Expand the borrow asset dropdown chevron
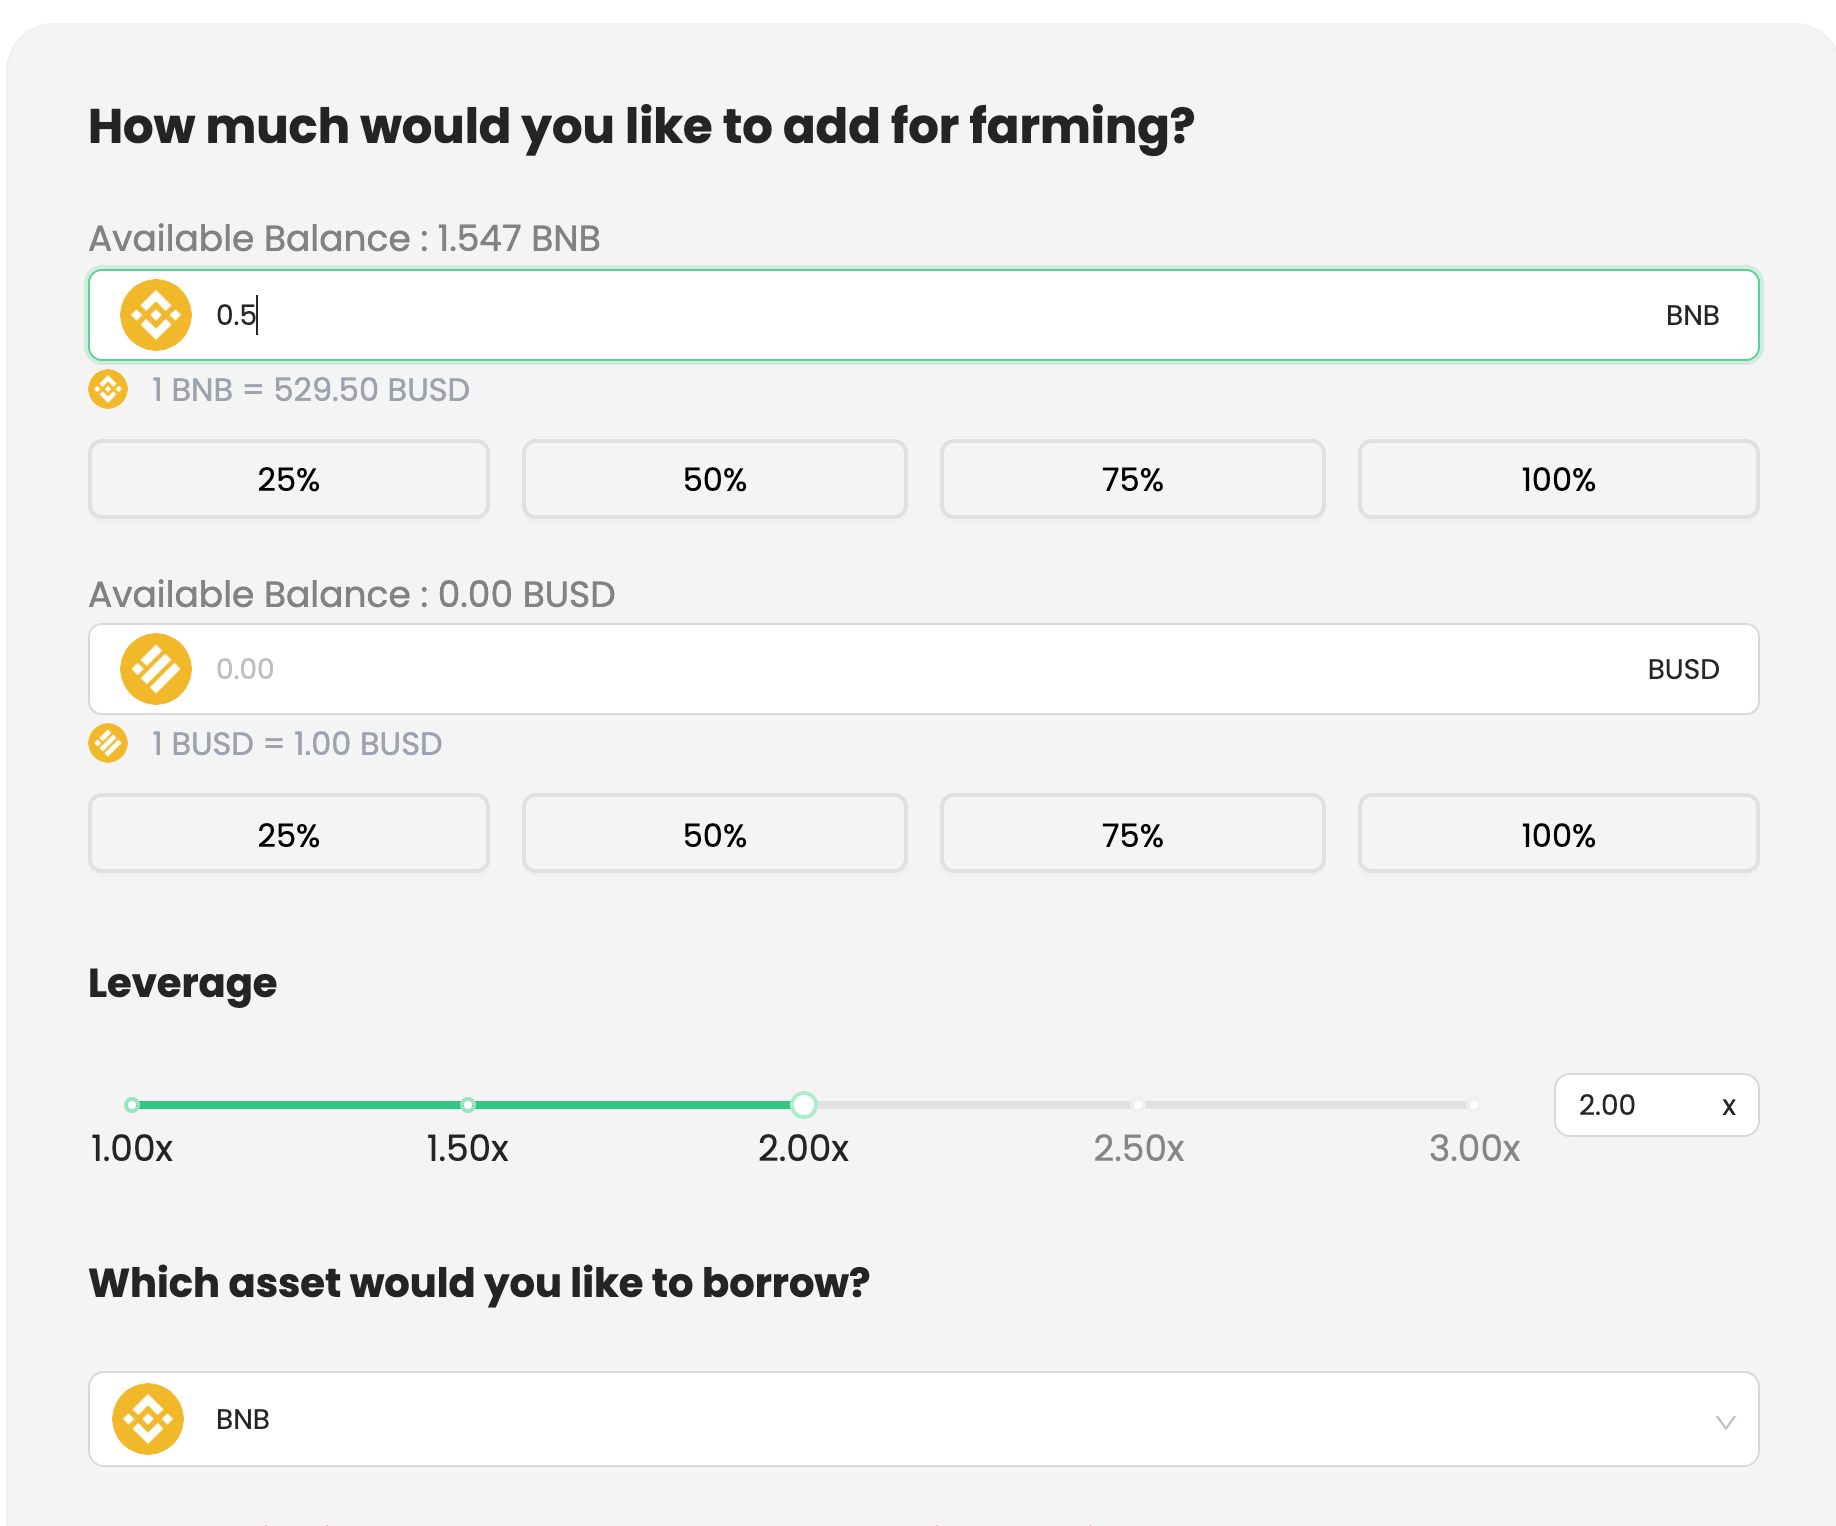1836x1526 pixels. click(x=1725, y=1421)
